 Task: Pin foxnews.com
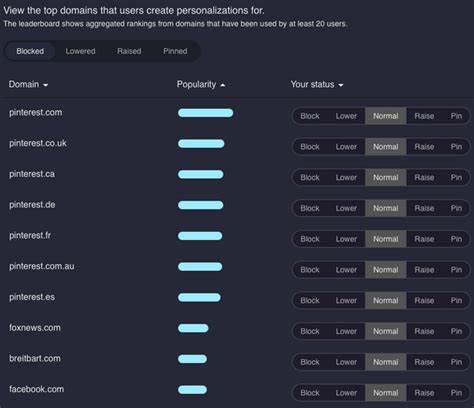click(456, 331)
